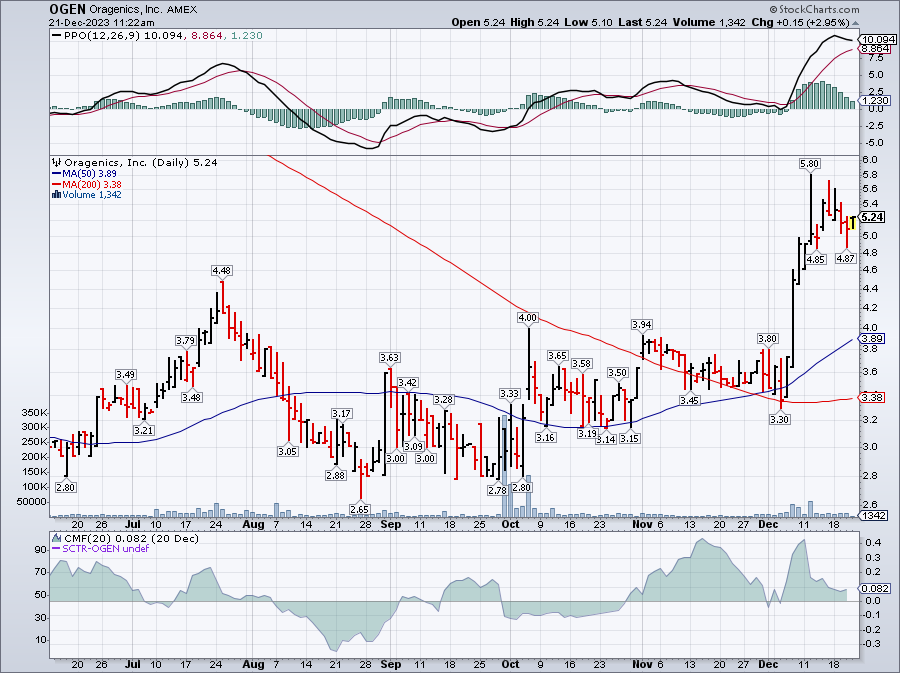Click the 1.230 tag on PPO right axis
Screen dimensions: 900x673
pyautogui.click(x=876, y=100)
